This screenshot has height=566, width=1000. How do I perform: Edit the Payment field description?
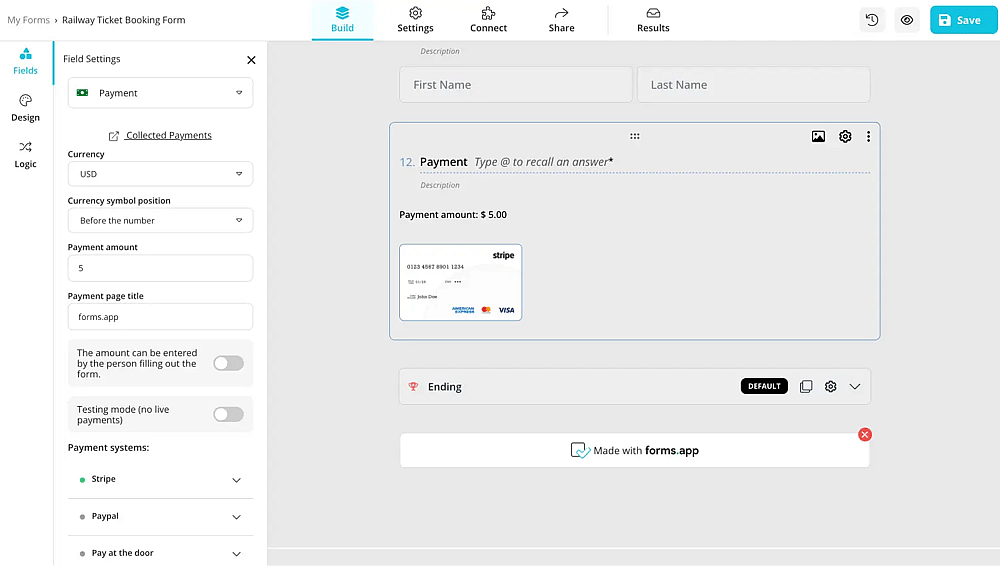439,185
